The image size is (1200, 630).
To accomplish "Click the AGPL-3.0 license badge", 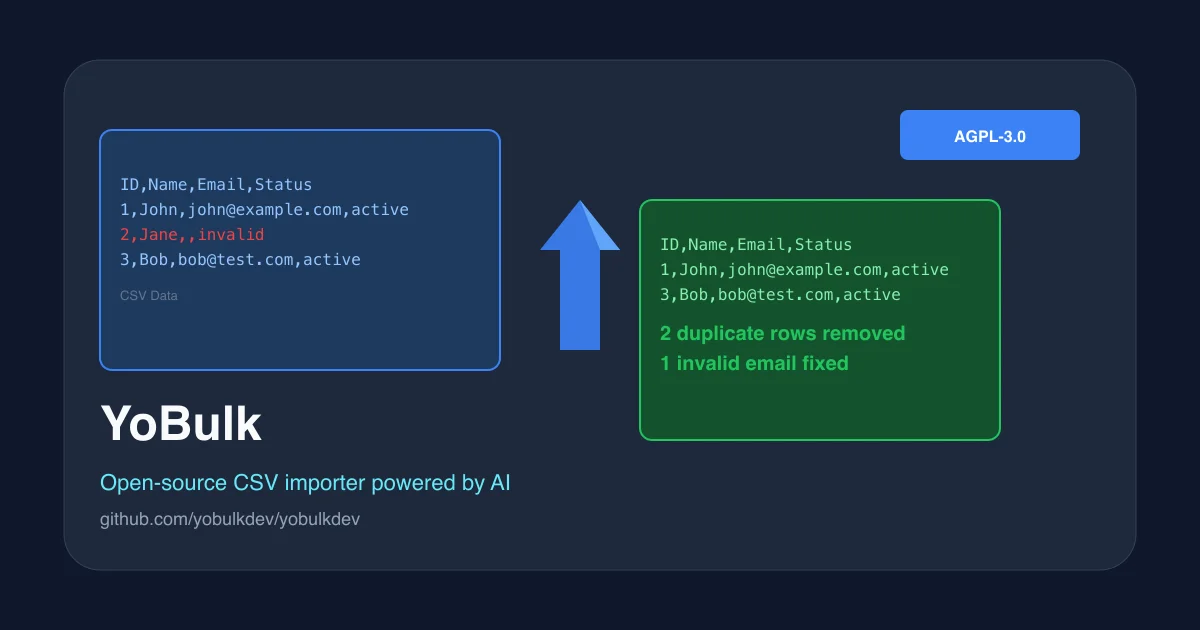I will tap(990, 135).
